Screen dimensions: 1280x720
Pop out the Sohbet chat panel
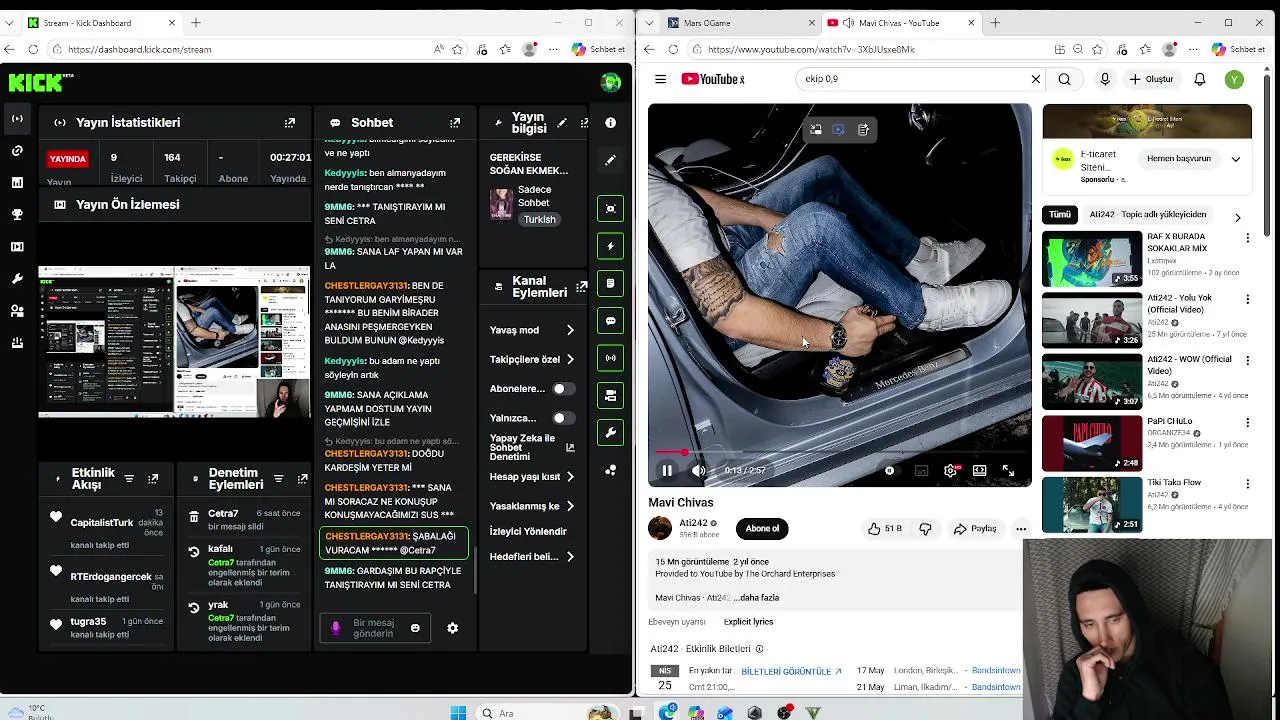(x=455, y=123)
